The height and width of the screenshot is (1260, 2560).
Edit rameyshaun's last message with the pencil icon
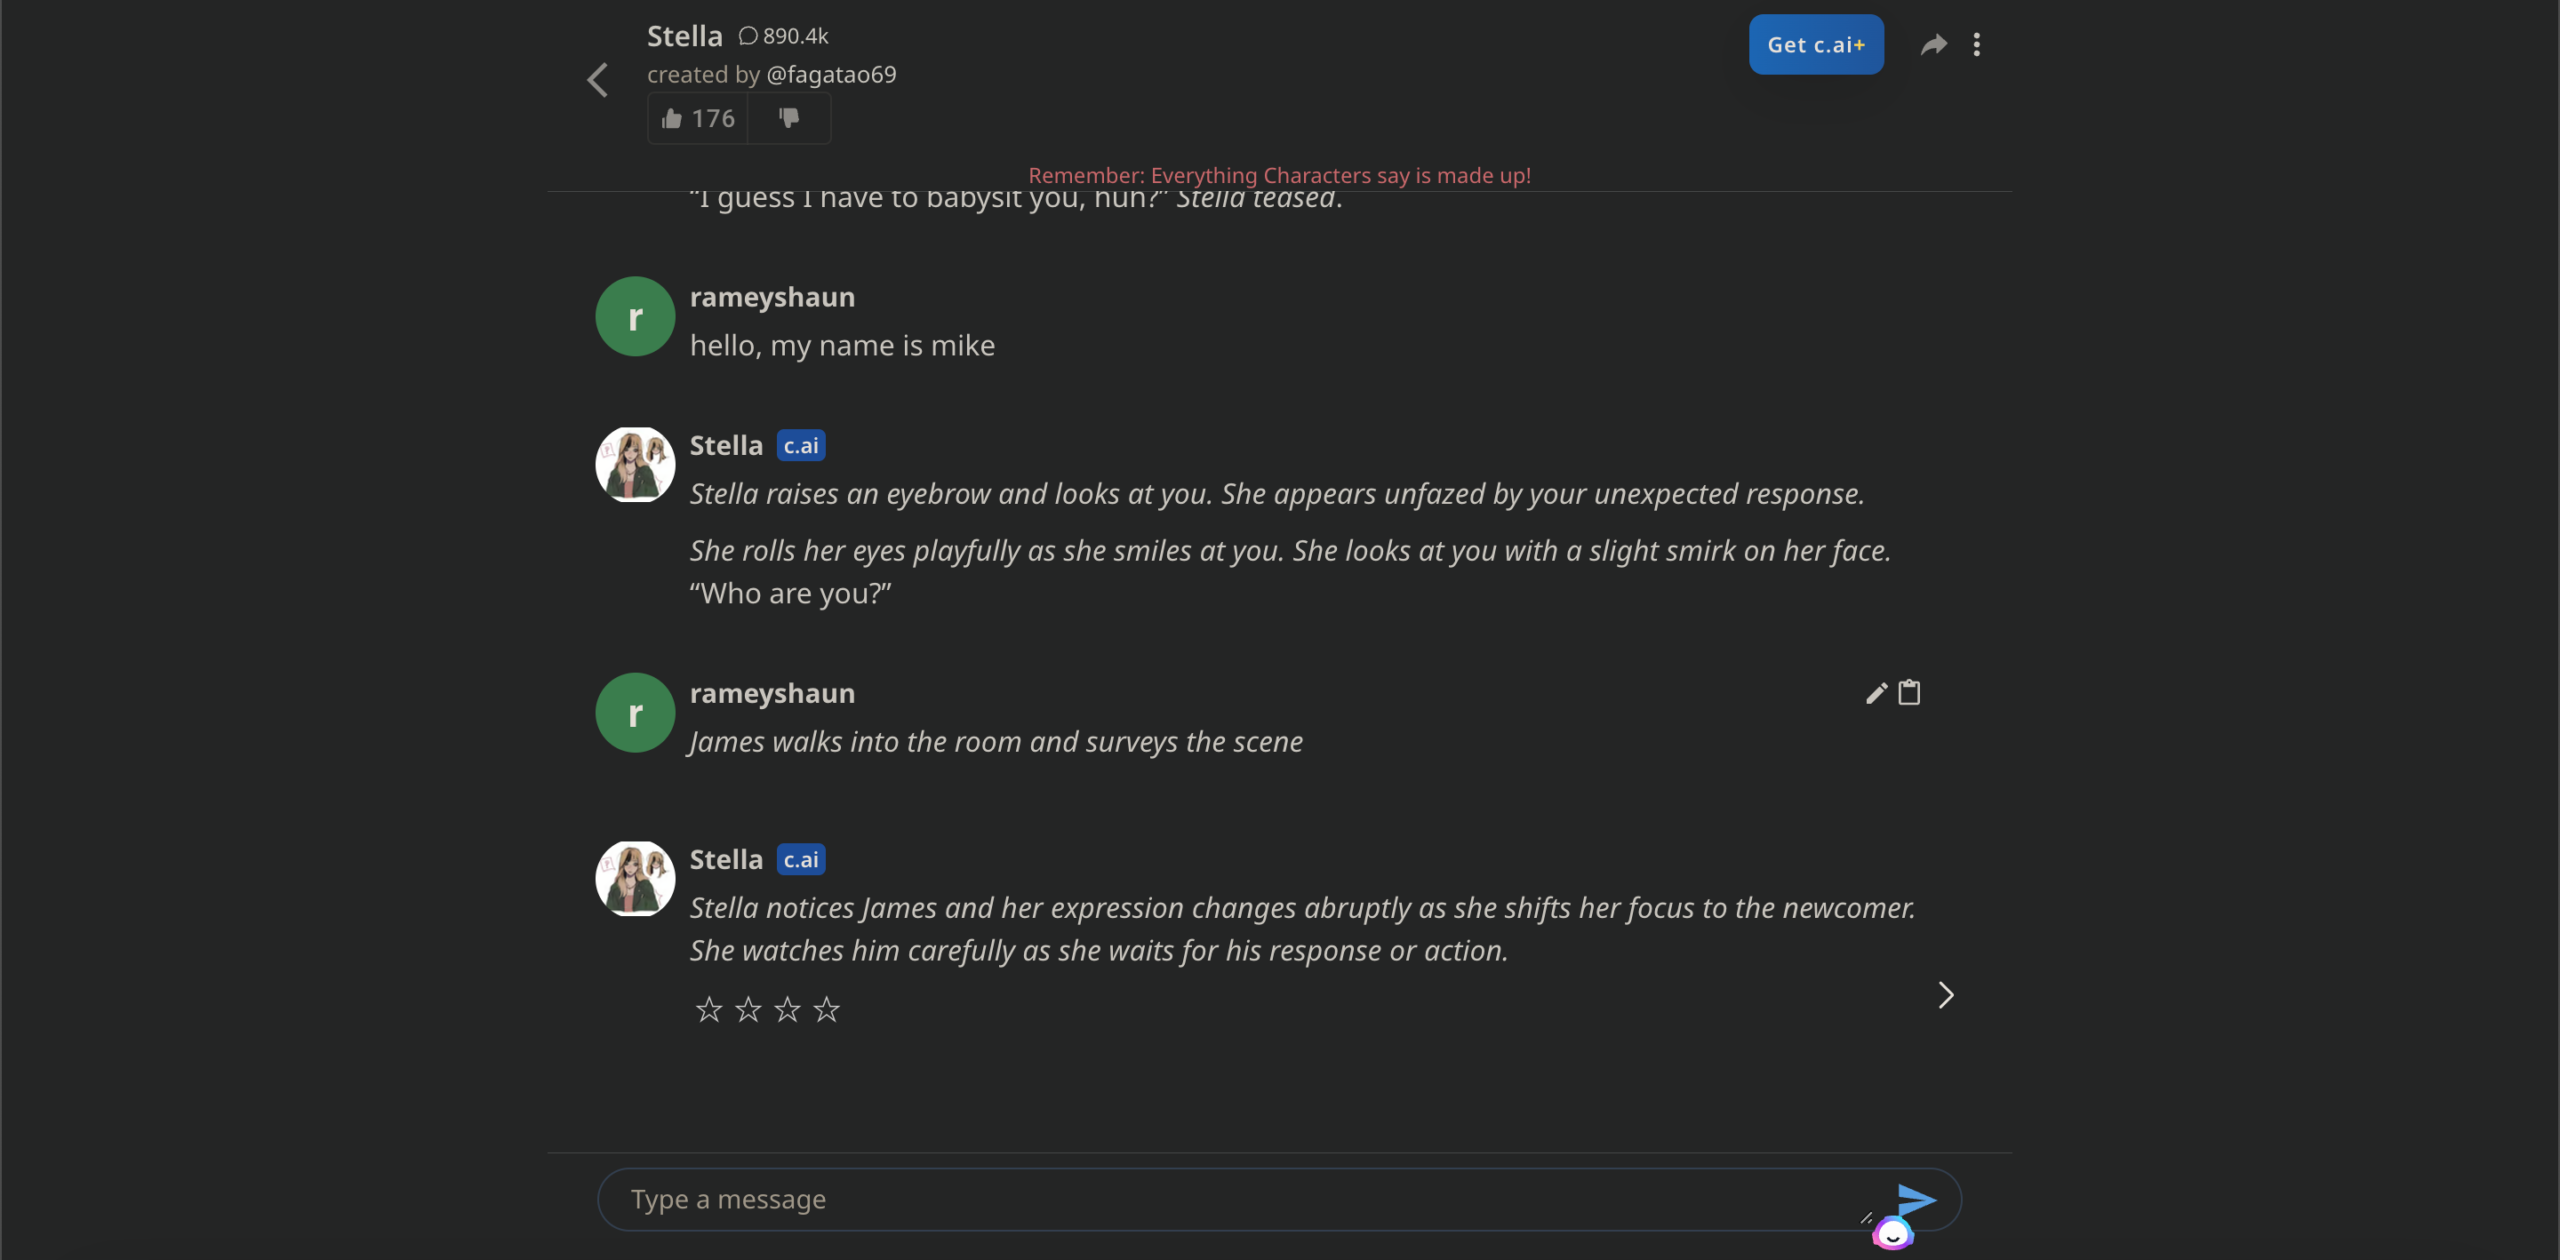pos(1876,693)
